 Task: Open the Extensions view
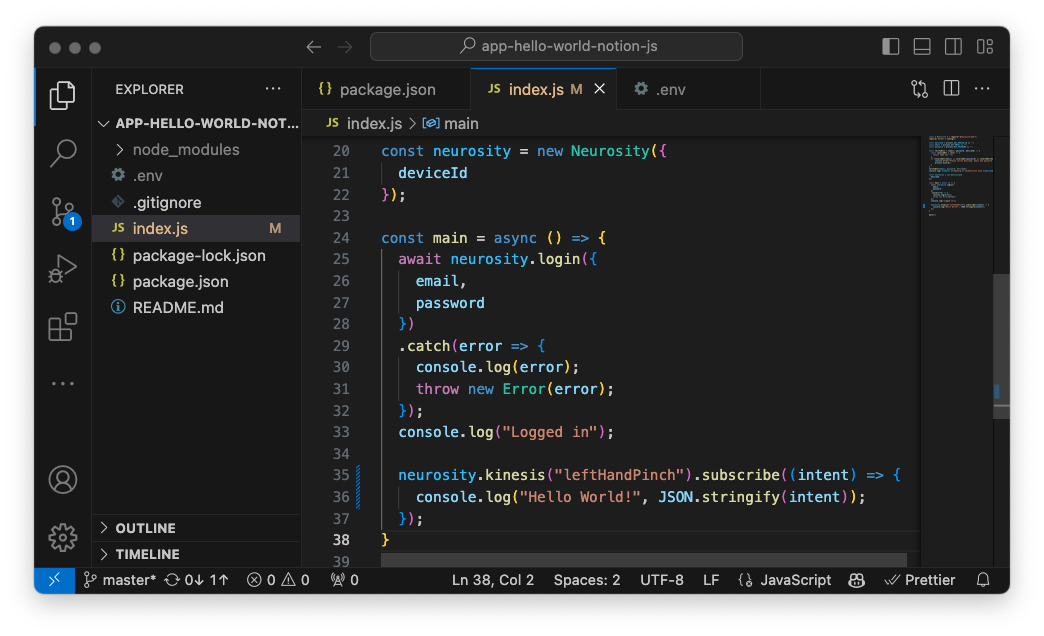[x=63, y=327]
